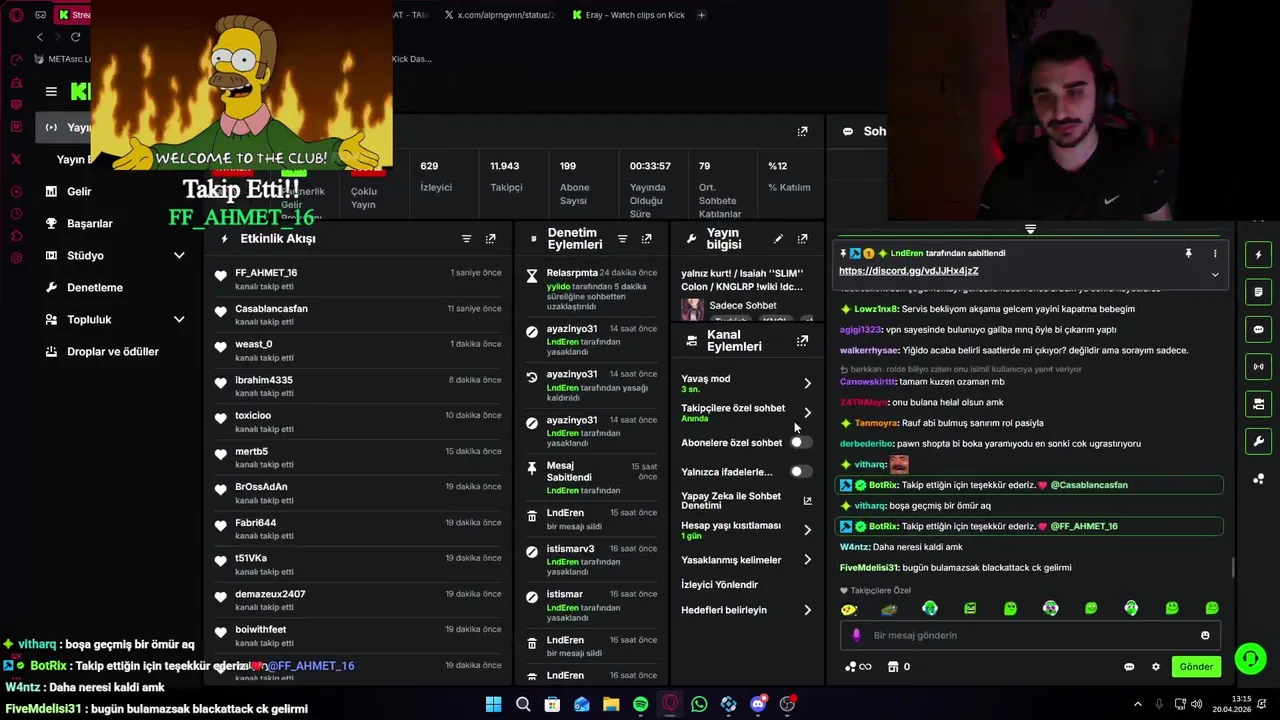Unpin the pinned Discord chat message
The image size is (1280, 720).
point(1188,254)
